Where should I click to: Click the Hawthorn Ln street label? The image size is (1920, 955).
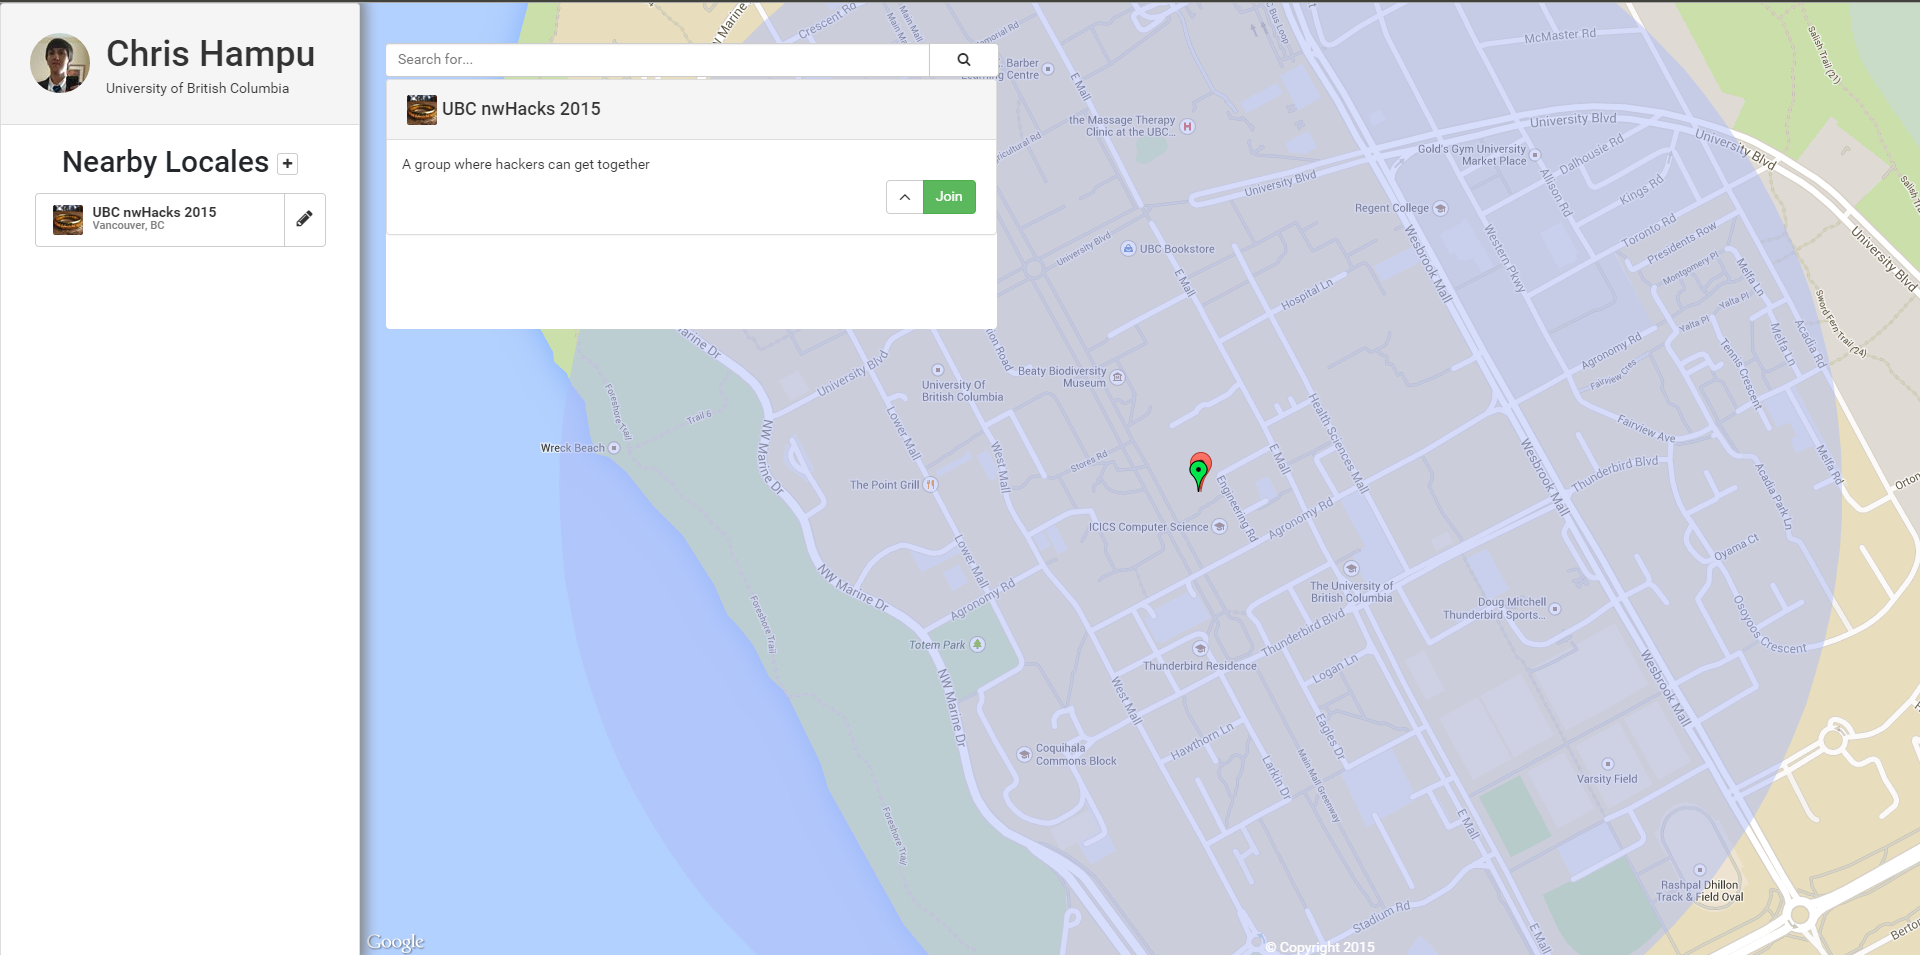point(1202,742)
